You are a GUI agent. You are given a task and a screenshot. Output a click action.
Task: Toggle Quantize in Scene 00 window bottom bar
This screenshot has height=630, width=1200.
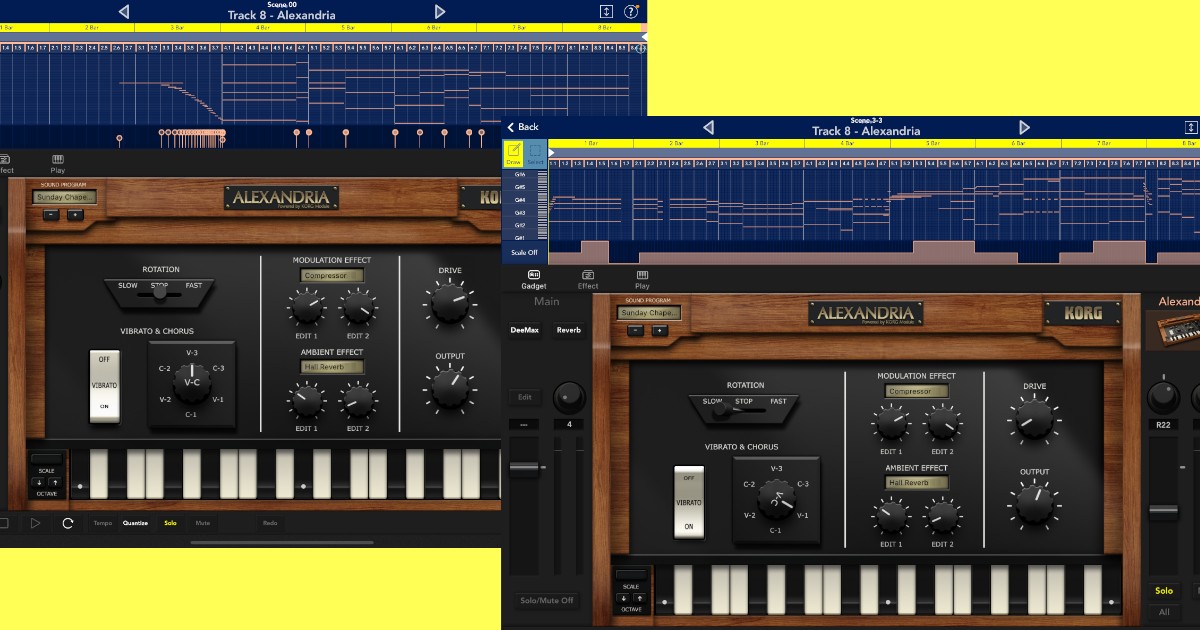pyautogui.click(x=135, y=523)
